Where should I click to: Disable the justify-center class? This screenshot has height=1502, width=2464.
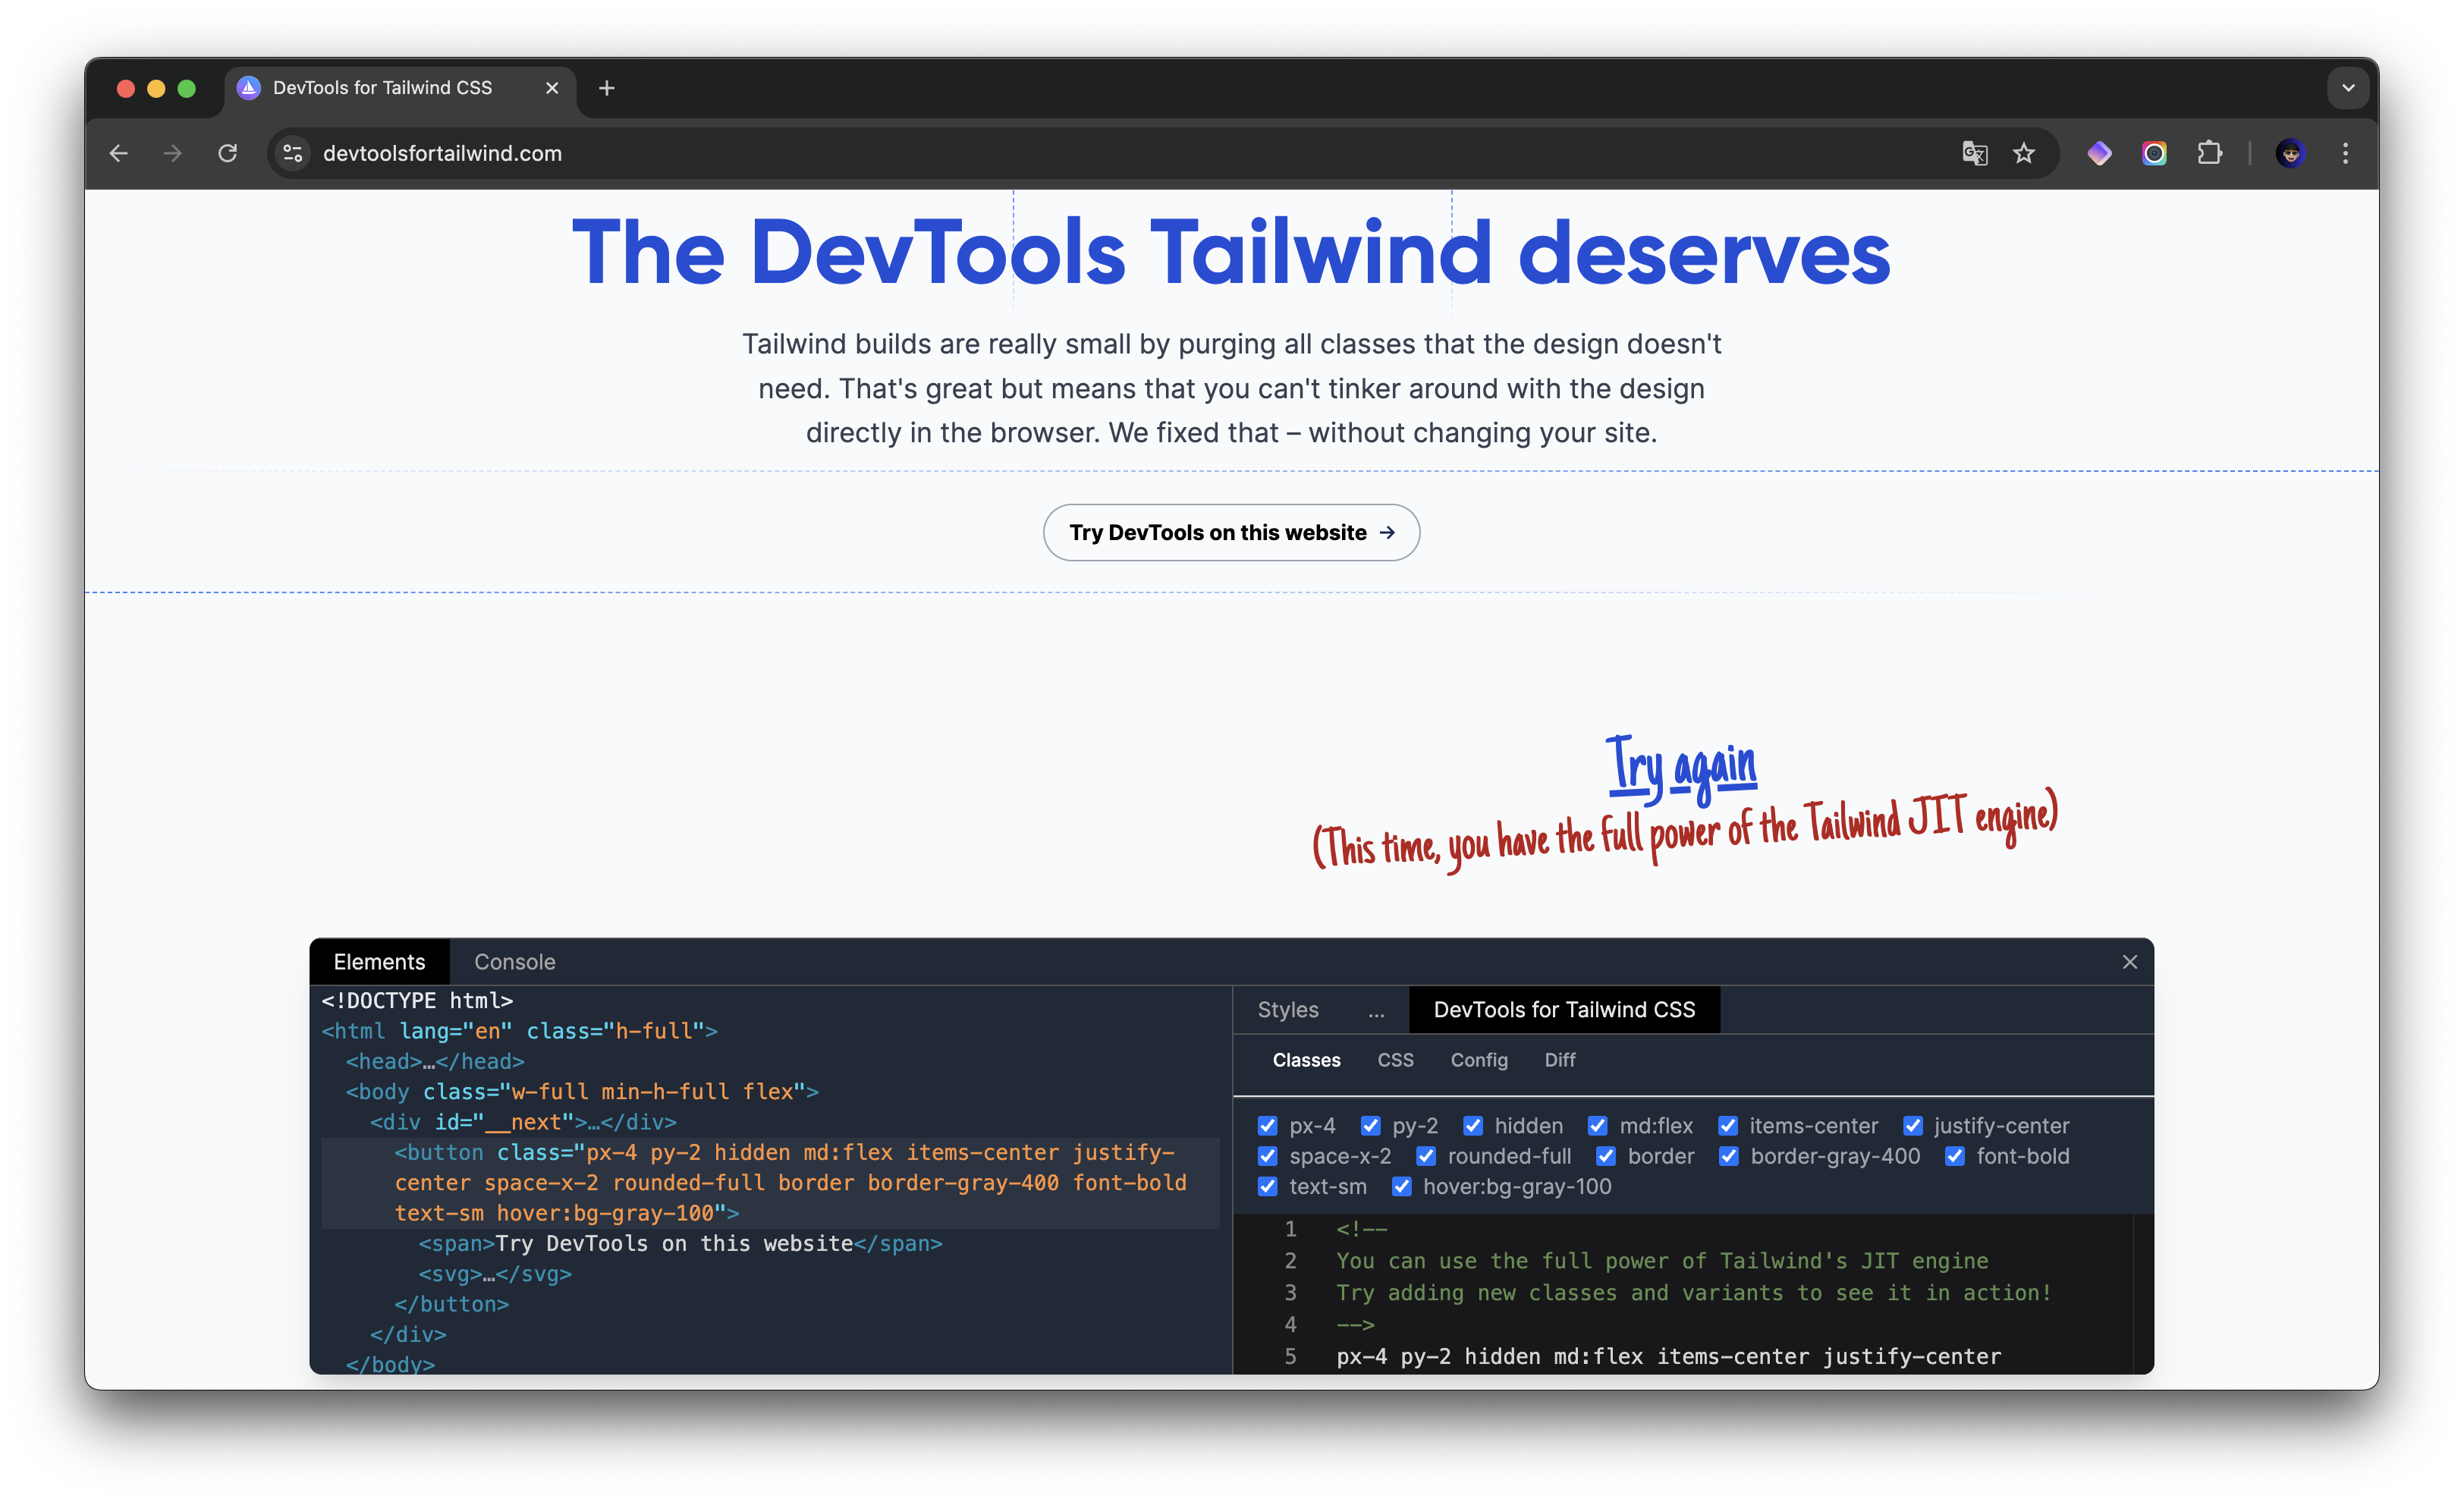(1912, 1126)
